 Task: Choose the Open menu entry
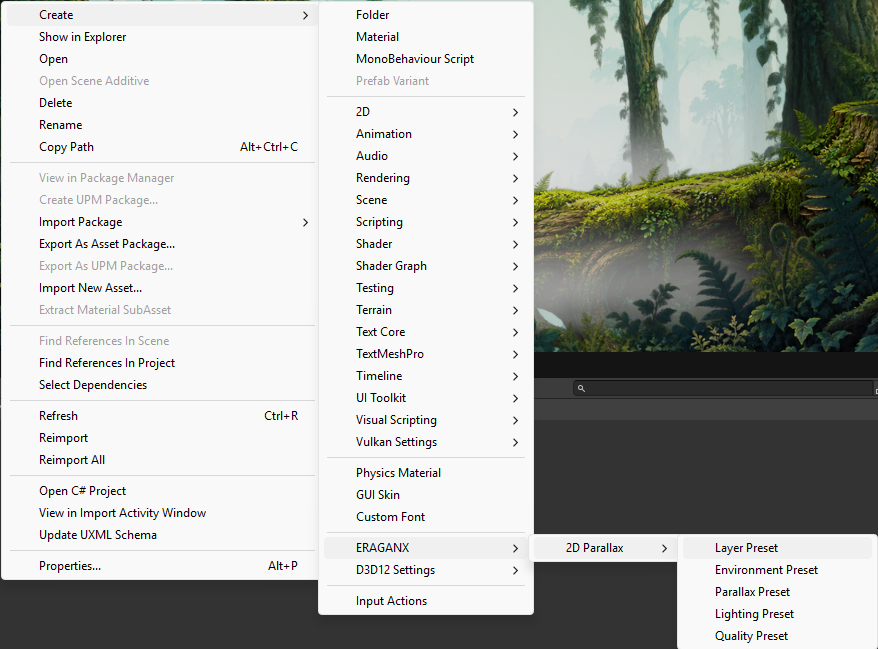pos(162,59)
